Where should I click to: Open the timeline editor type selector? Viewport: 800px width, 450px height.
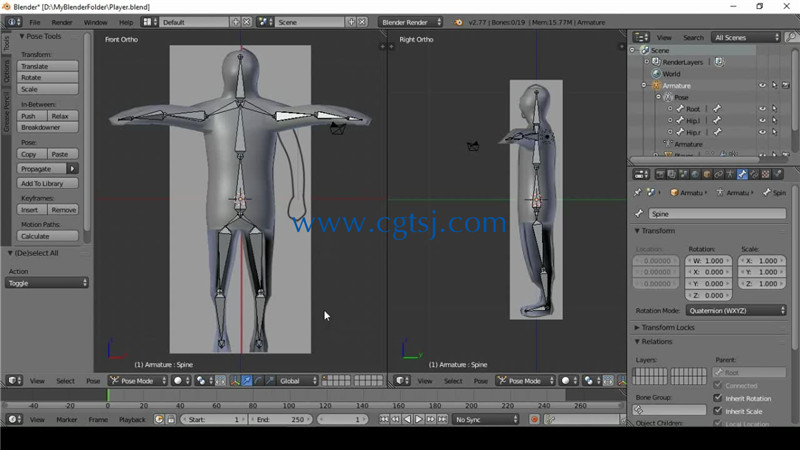(x=14, y=419)
